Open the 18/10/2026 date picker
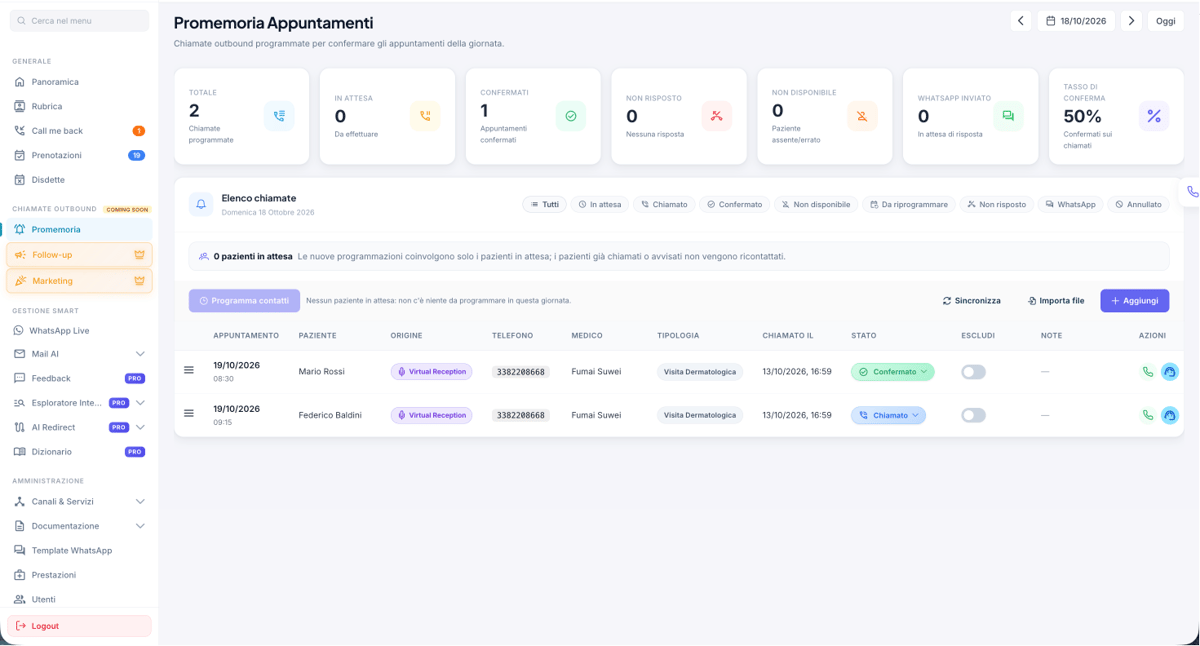This screenshot has height=646, width=1200. click(x=1076, y=21)
